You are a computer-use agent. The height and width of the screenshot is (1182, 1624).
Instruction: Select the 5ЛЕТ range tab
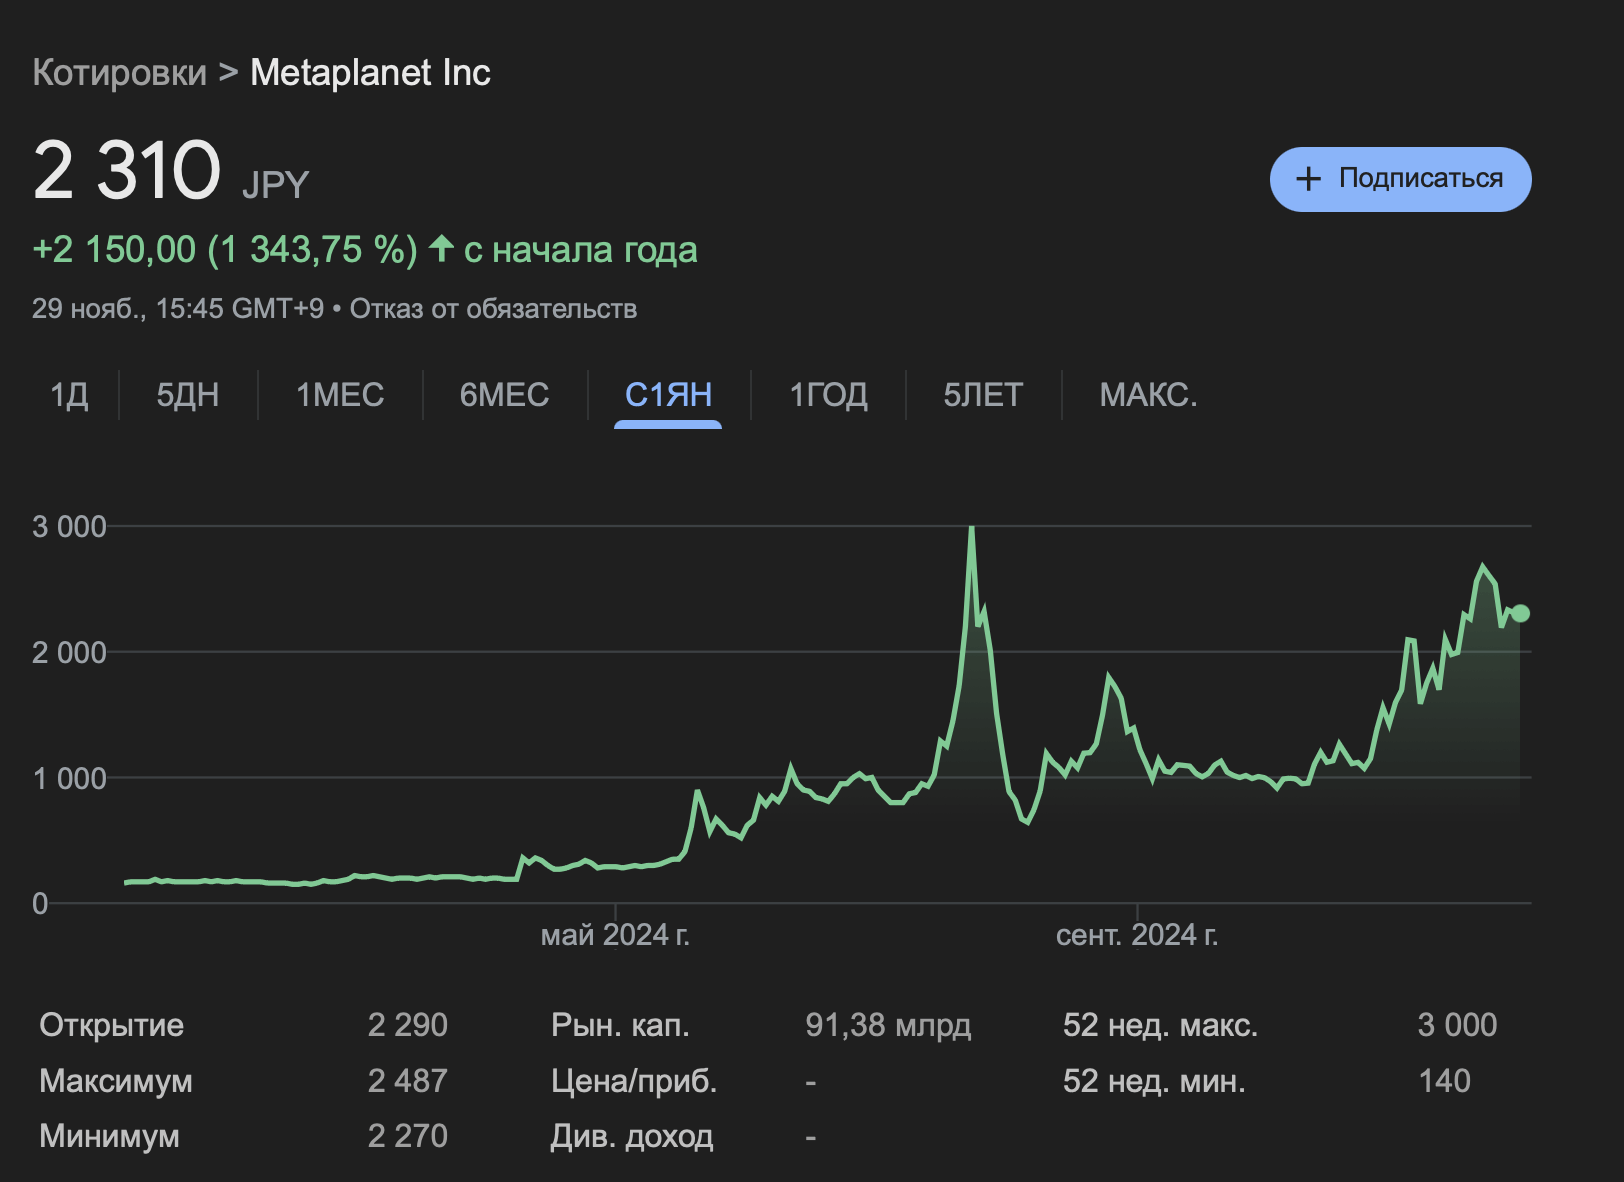tap(983, 395)
